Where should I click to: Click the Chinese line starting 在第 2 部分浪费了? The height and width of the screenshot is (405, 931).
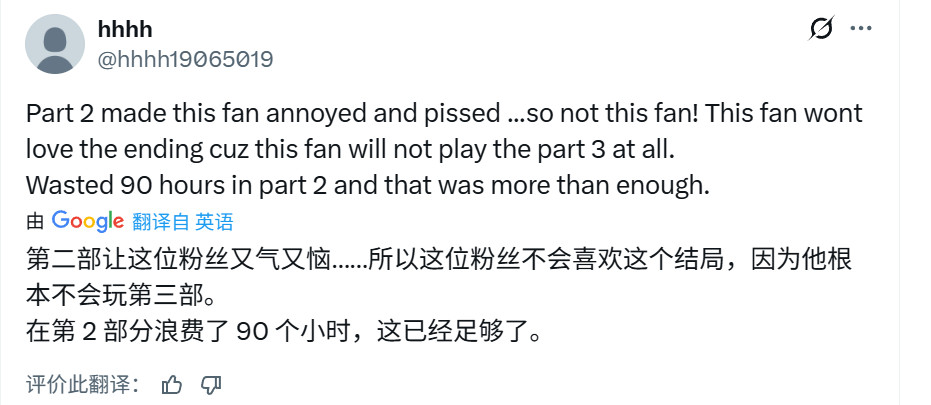click(x=285, y=333)
